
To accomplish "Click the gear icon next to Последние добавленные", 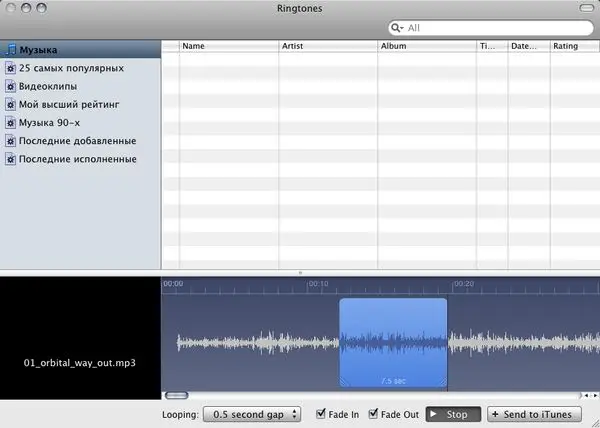I will 10,141.
